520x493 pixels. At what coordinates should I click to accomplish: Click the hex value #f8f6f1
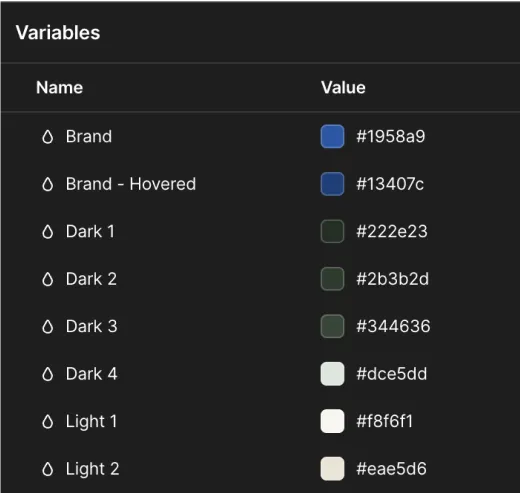pos(384,421)
